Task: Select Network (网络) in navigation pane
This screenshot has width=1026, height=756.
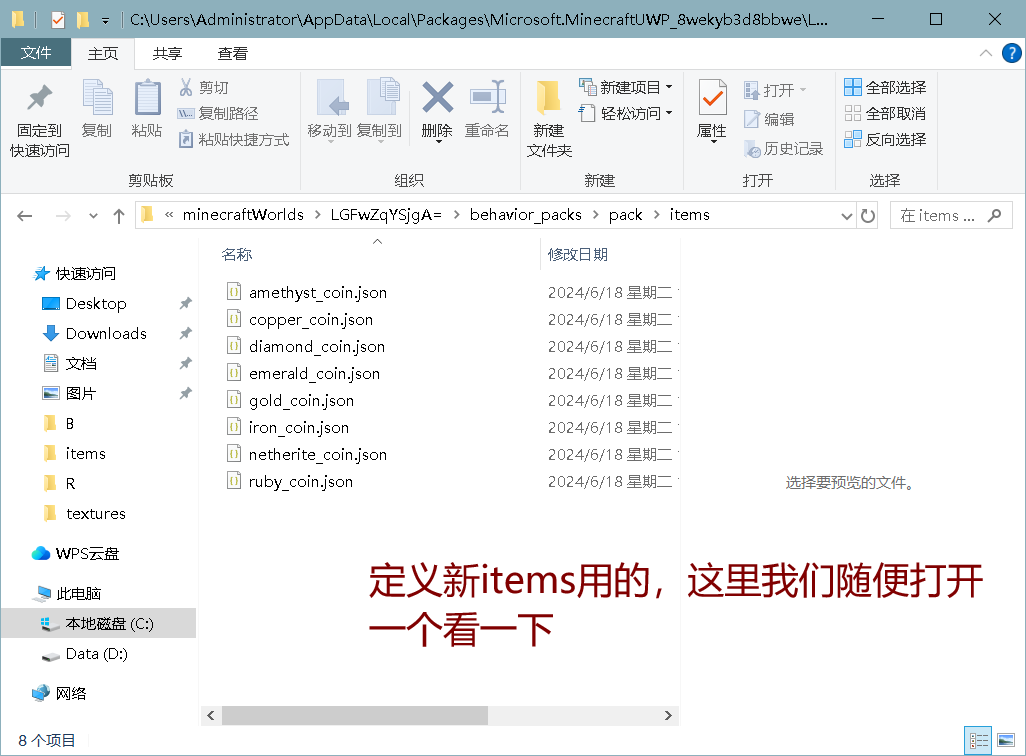Action: [71, 694]
